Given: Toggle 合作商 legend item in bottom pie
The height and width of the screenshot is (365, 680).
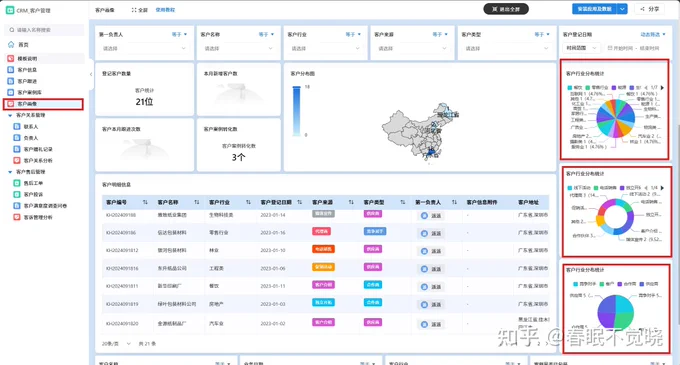Looking at the screenshot, I should click(627, 284).
